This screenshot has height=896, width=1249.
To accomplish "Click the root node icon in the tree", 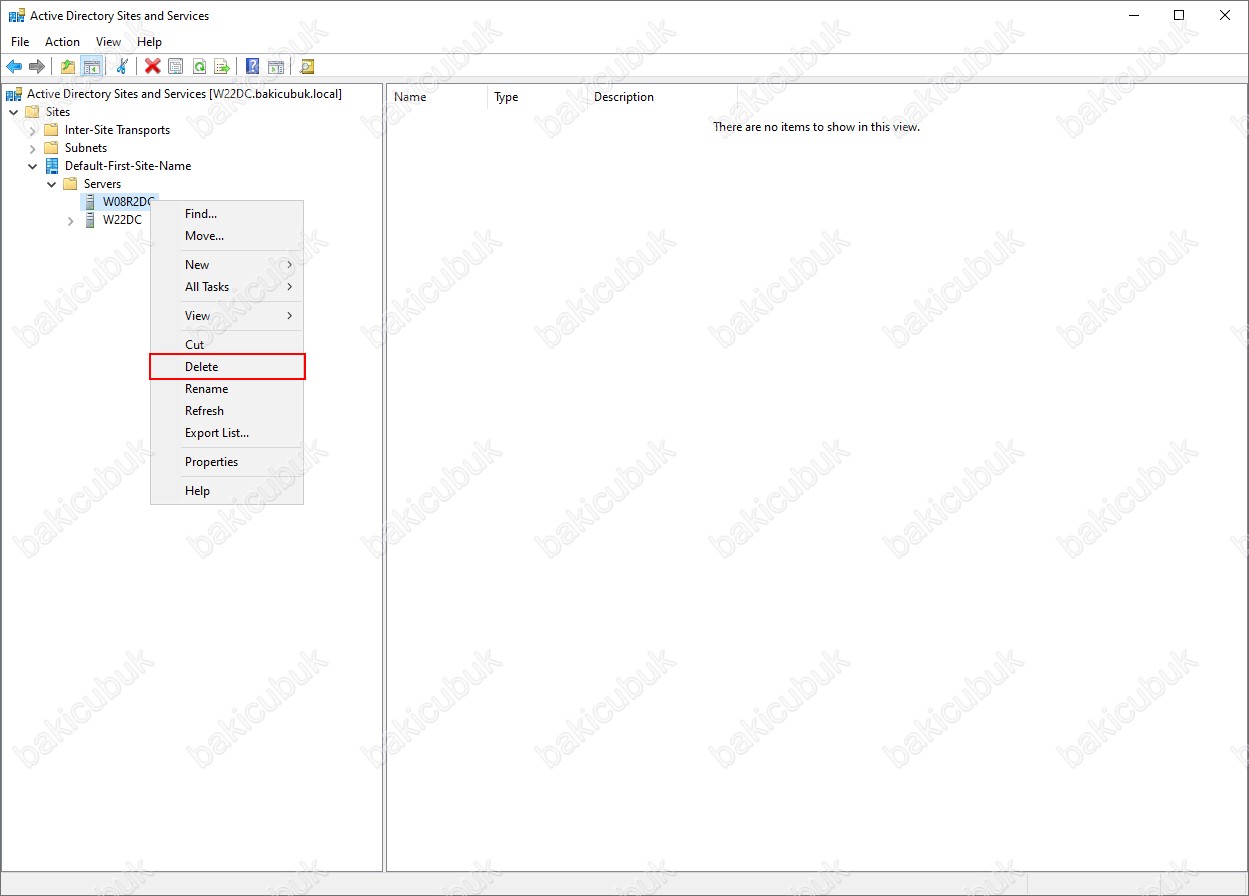I will 14,94.
